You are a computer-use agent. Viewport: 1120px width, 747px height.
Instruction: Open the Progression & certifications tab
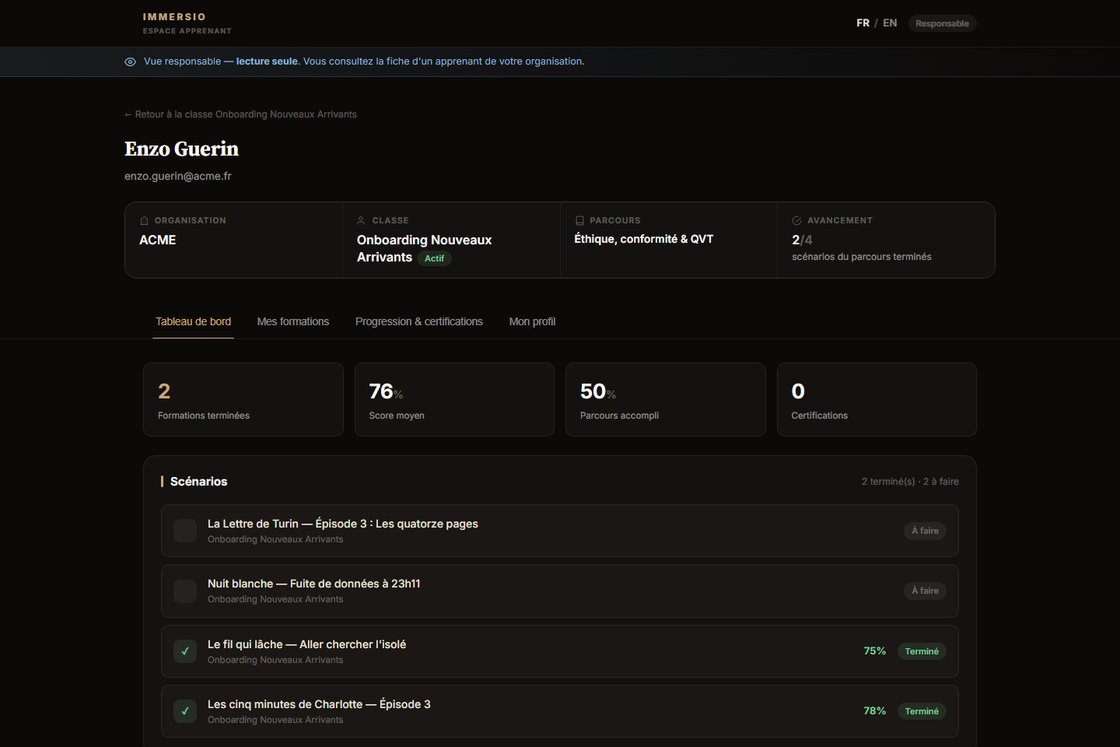tap(419, 321)
